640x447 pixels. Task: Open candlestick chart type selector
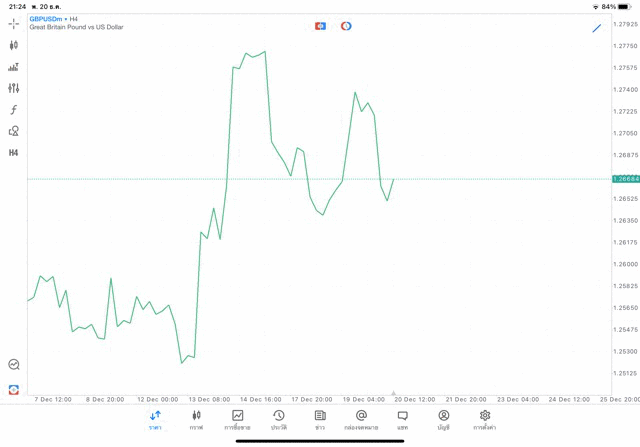(x=14, y=45)
